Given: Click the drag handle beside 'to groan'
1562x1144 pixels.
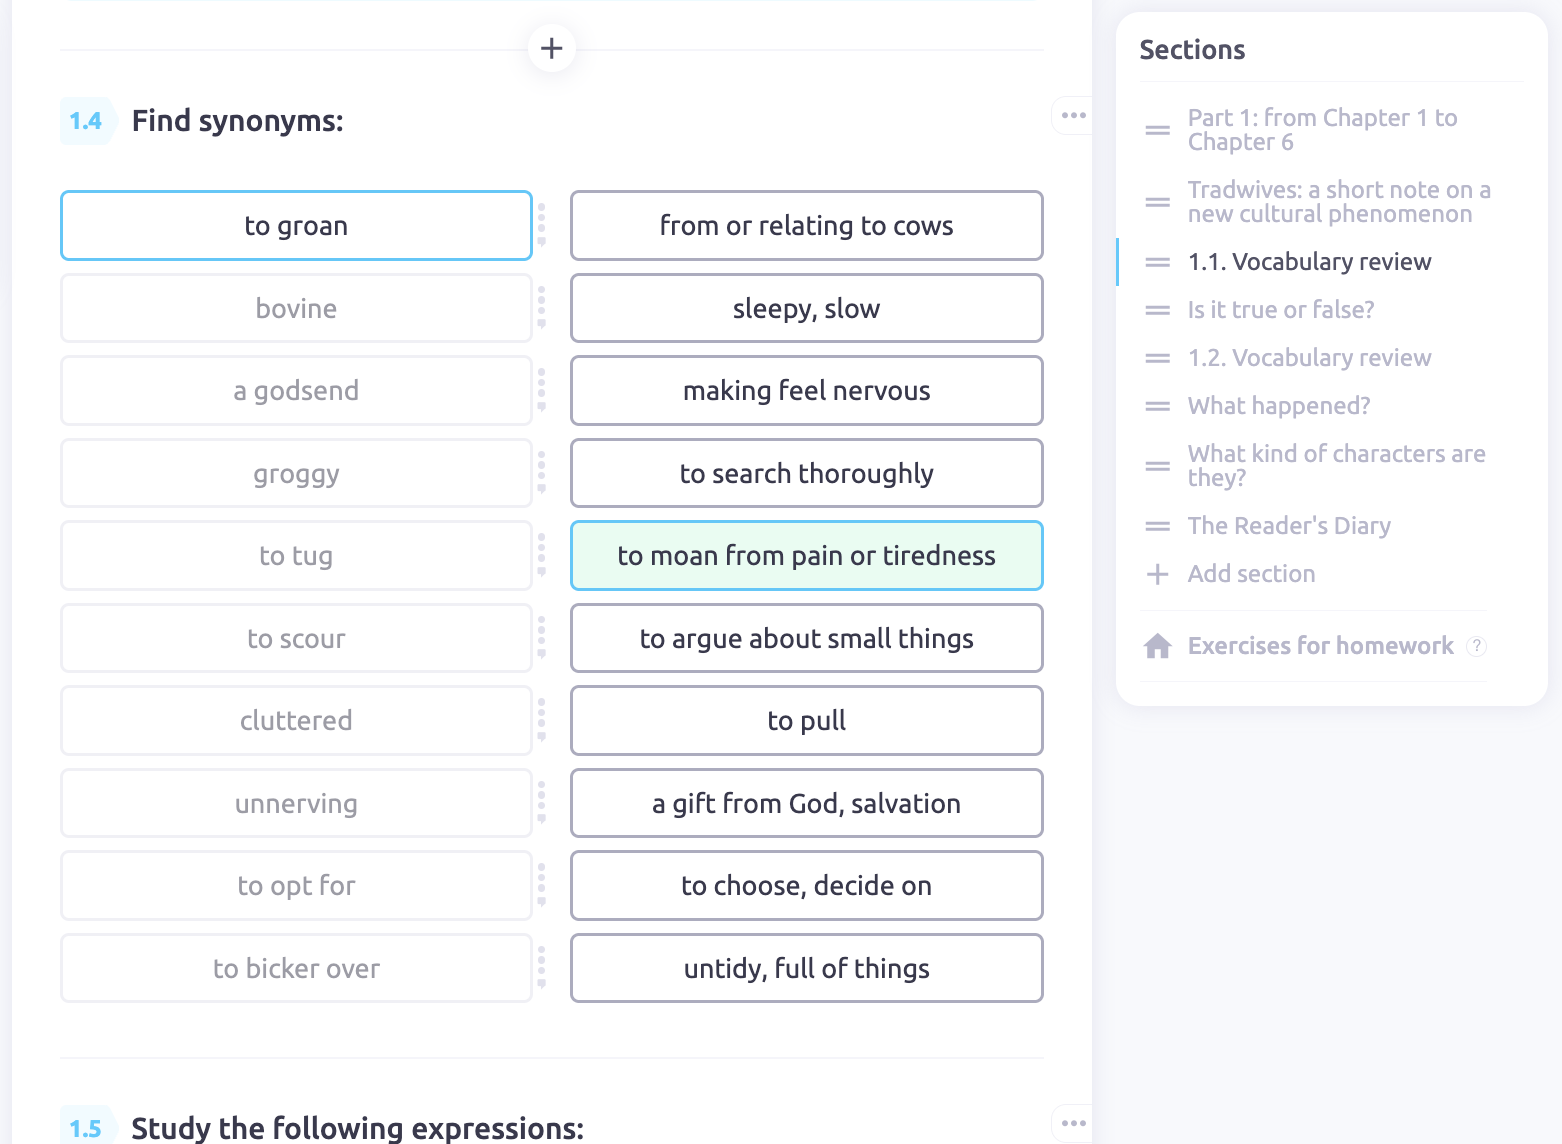Looking at the screenshot, I should tap(541, 225).
